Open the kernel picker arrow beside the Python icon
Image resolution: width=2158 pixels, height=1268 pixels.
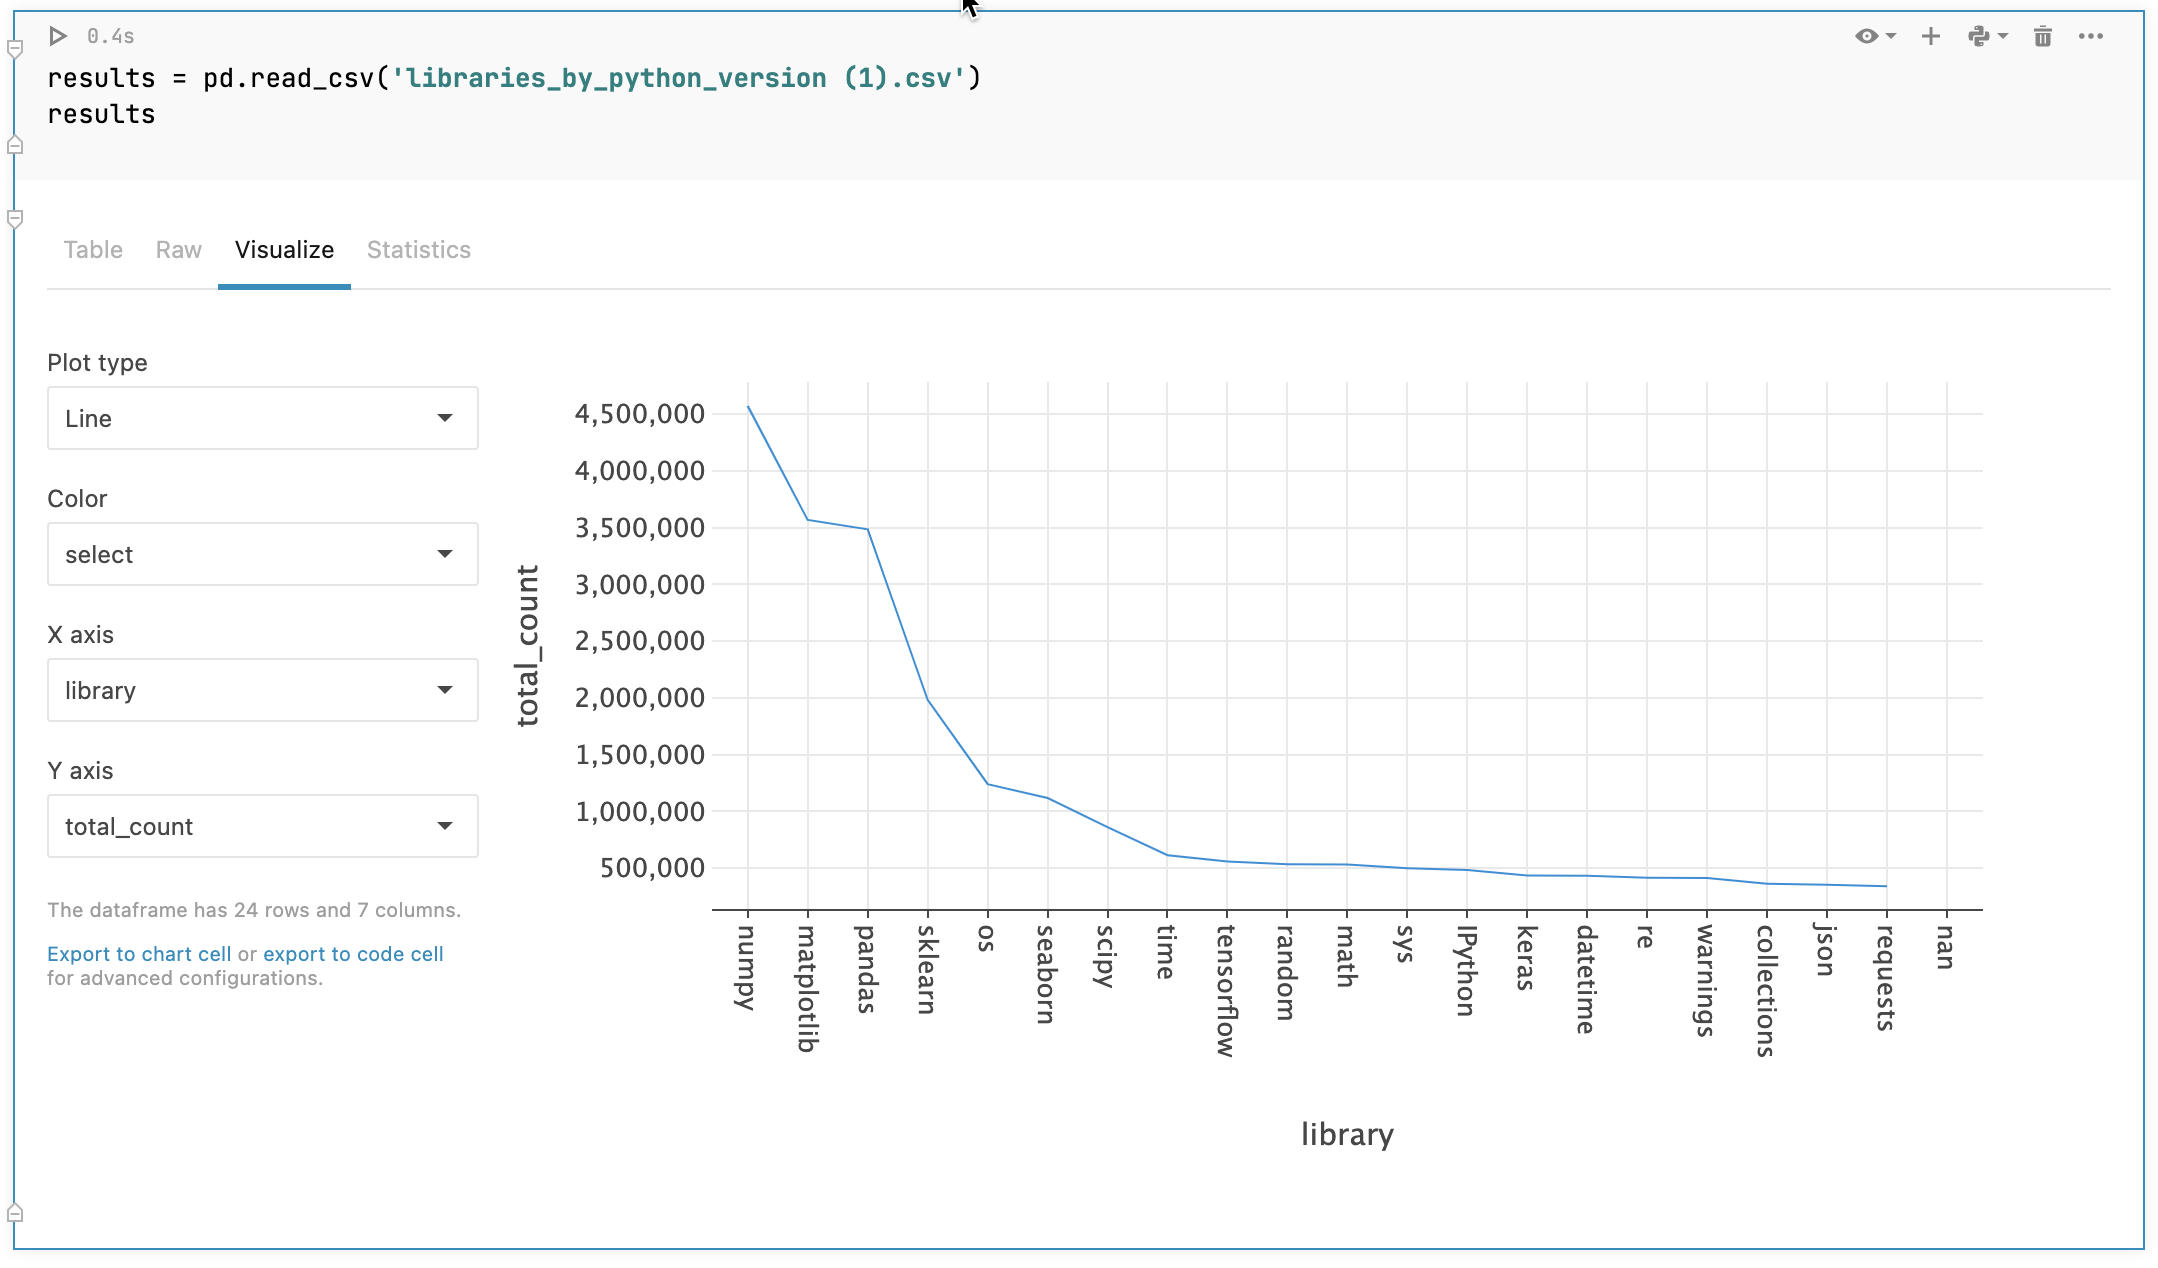[2002, 36]
